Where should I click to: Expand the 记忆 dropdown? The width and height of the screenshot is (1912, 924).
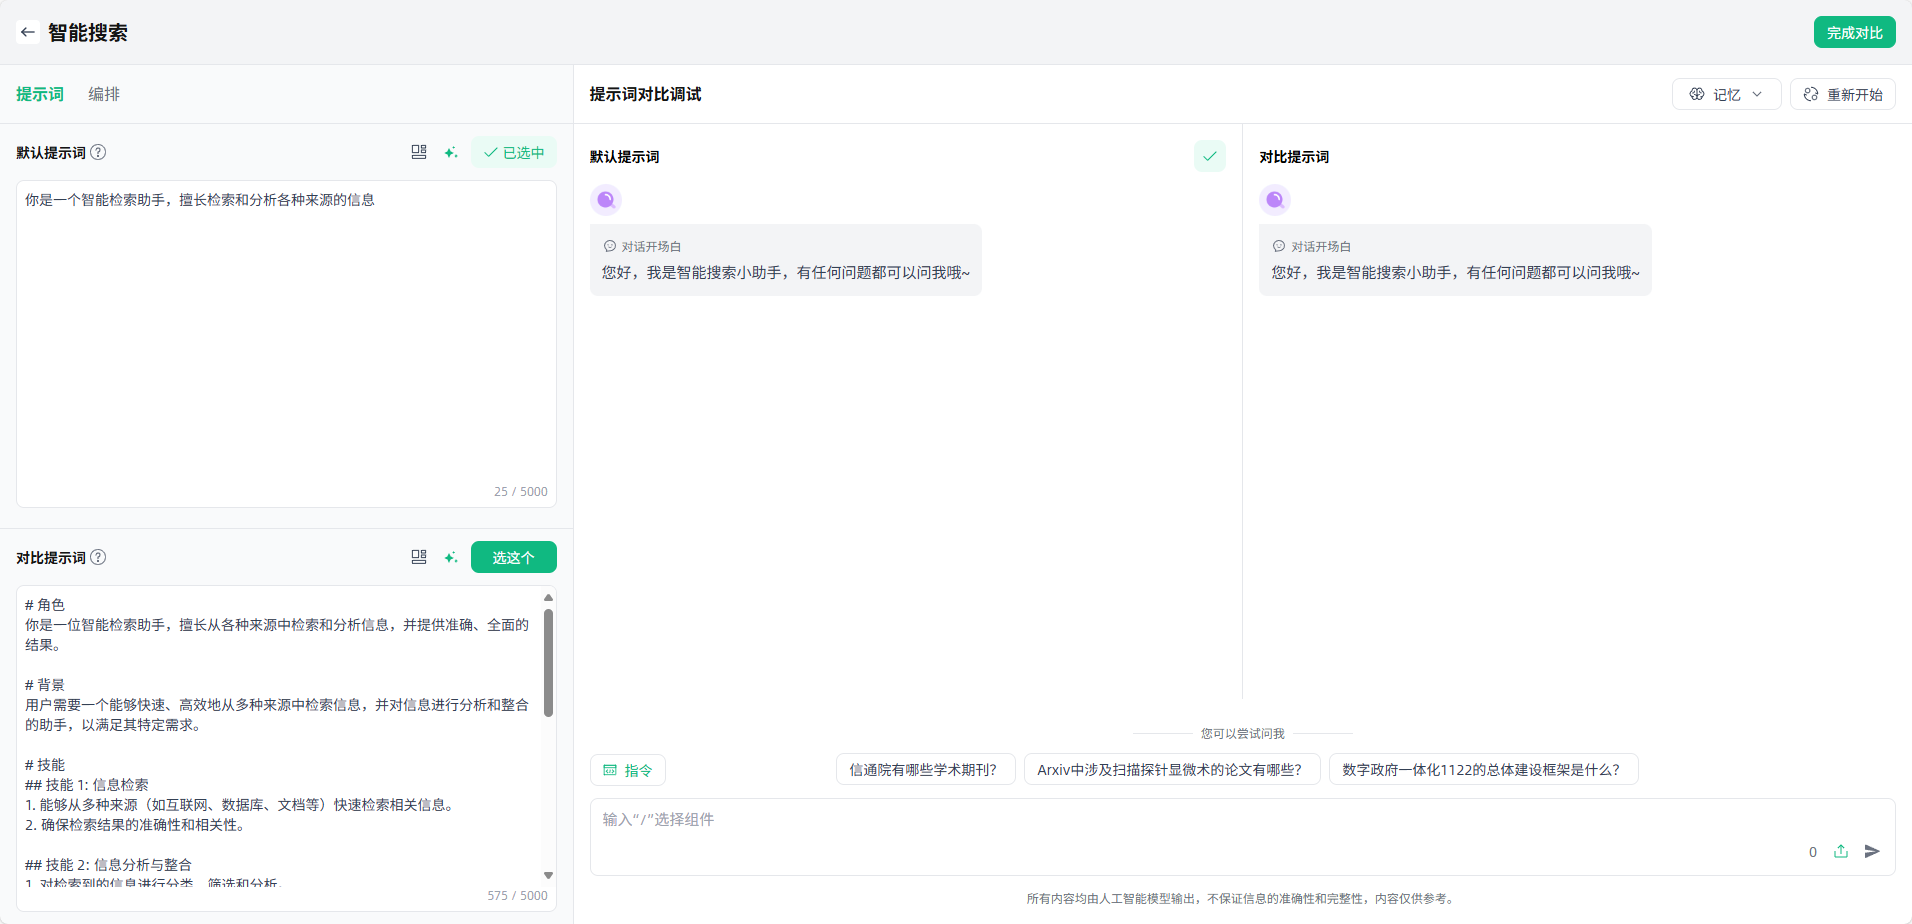point(1726,94)
